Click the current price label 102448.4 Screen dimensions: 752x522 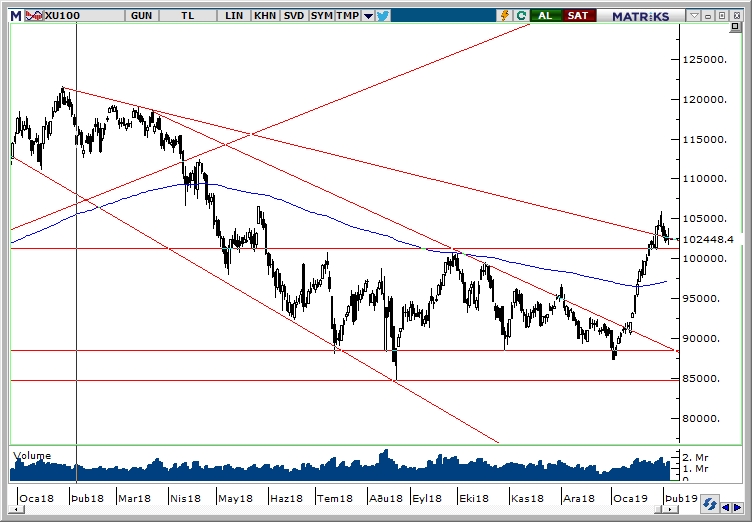coord(708,239)
